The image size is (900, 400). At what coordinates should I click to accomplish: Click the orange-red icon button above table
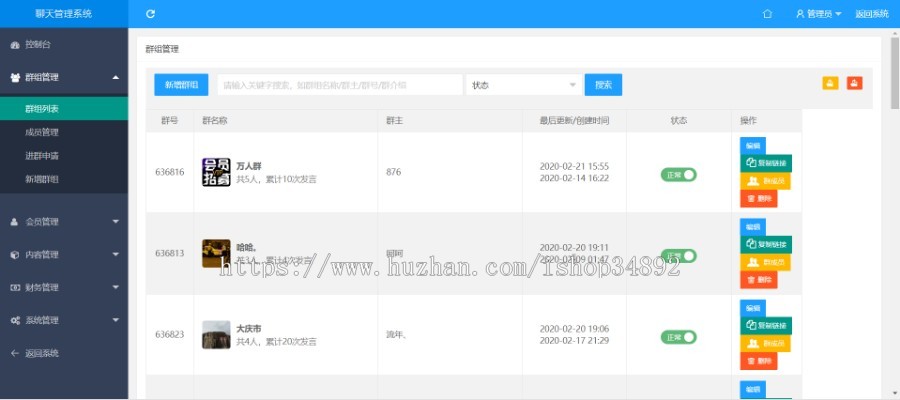[855, 83]
